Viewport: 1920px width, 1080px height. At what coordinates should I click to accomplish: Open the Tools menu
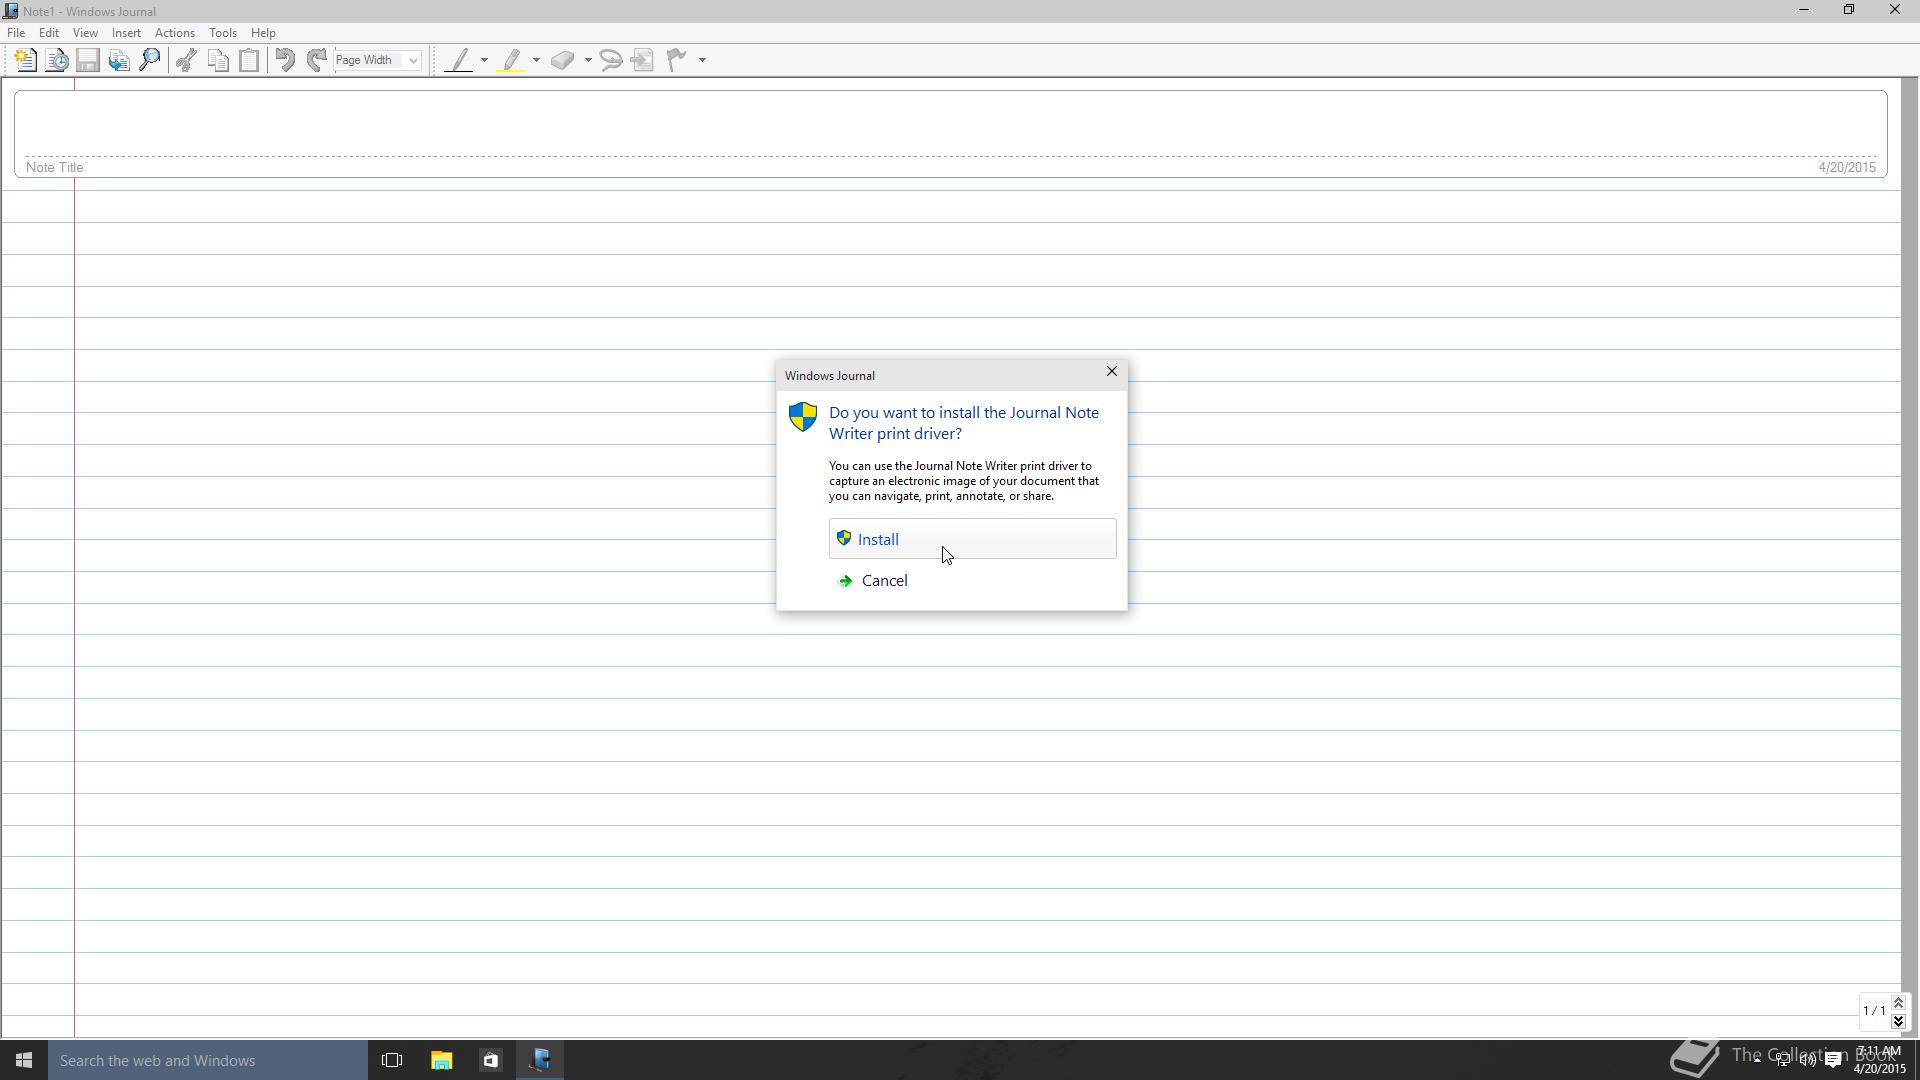223,33
